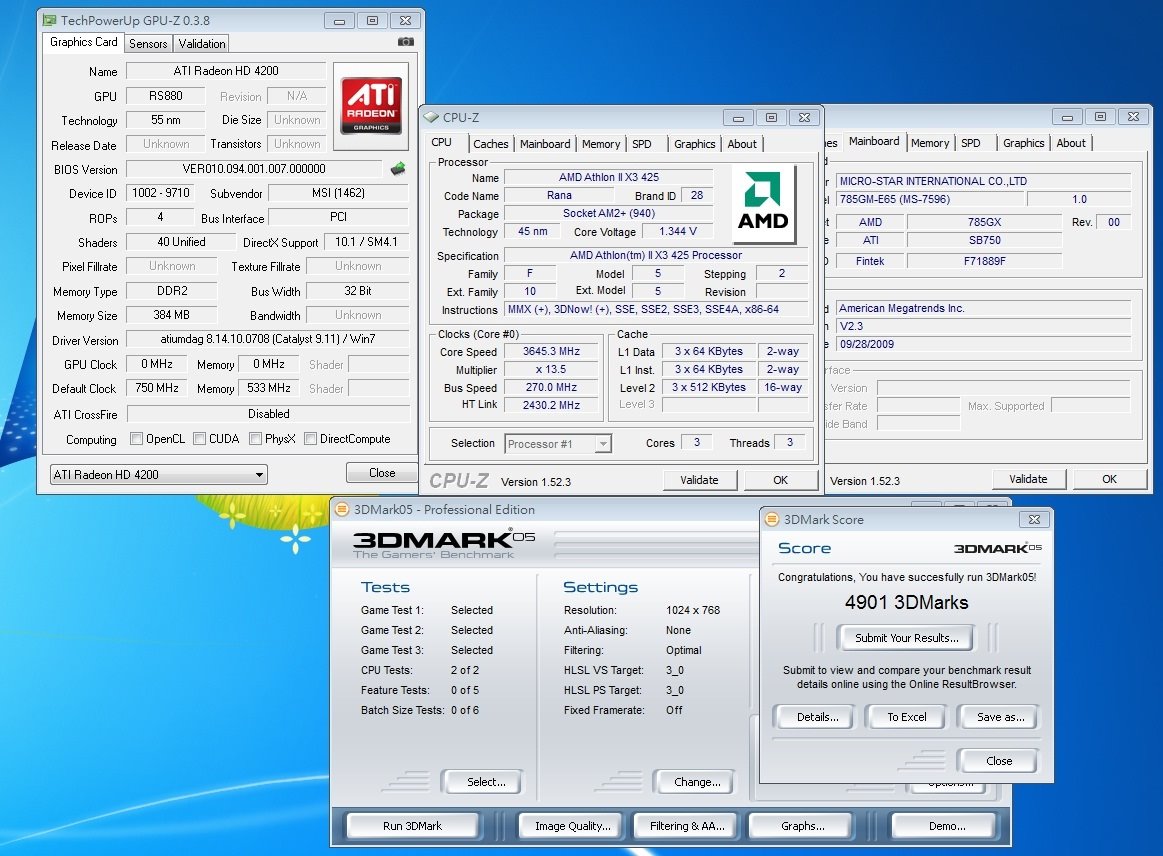This screenshot has width=1163, height=856.
Task: Open the Processor #1 selection dropdown
Action: 558,444
